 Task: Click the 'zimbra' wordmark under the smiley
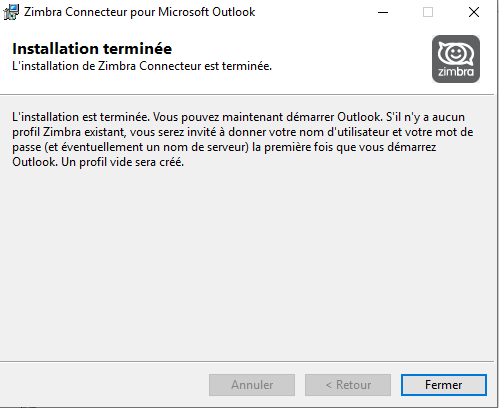(x=456, y=72)
